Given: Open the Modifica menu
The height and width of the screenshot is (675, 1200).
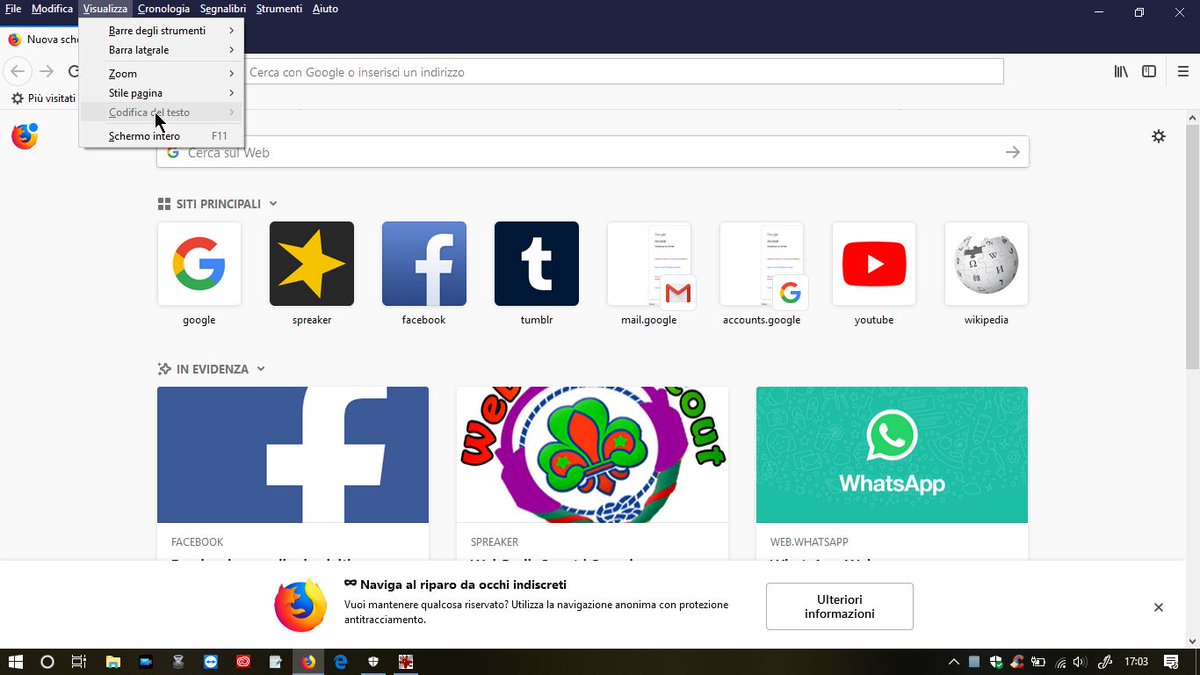Looking at the screenshot, I should click(x=52, y=9).
